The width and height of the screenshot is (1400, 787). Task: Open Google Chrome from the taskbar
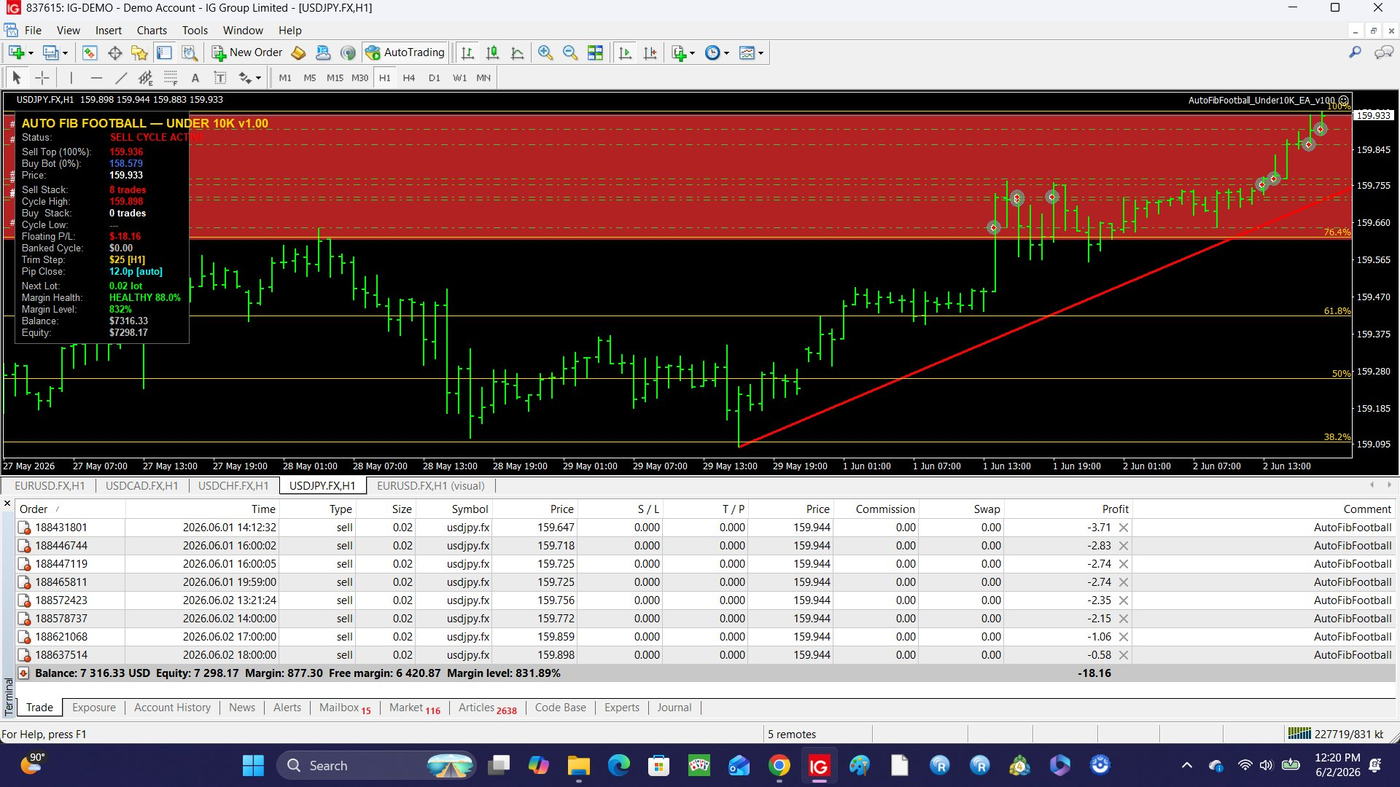coord(779,765)
